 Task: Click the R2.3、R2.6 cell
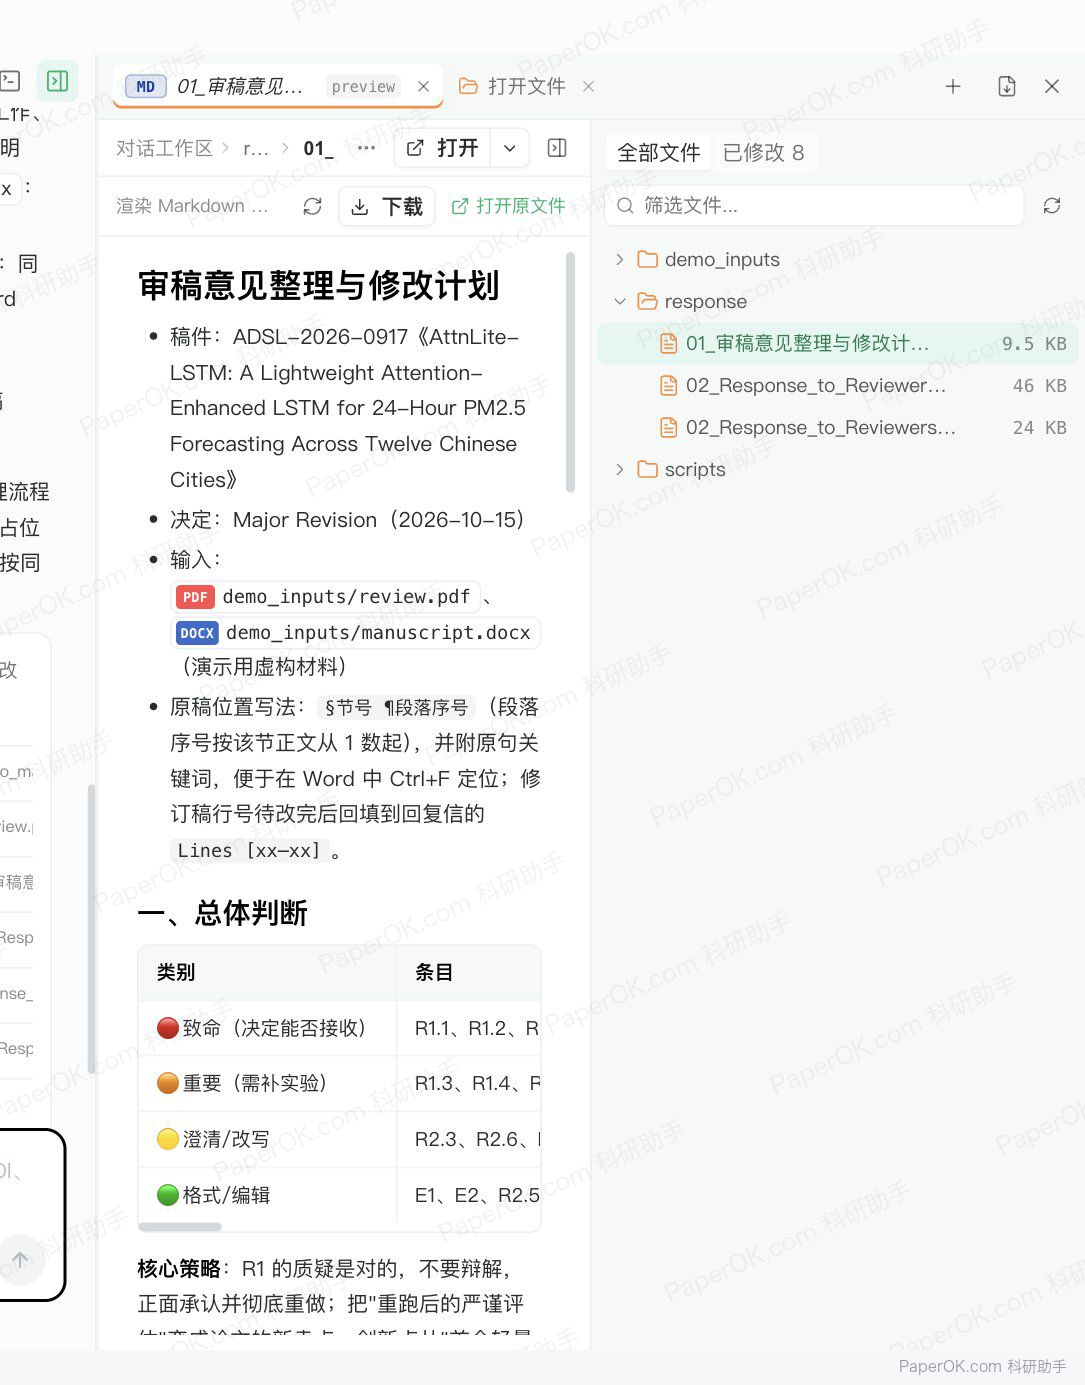pos(468,1139)
